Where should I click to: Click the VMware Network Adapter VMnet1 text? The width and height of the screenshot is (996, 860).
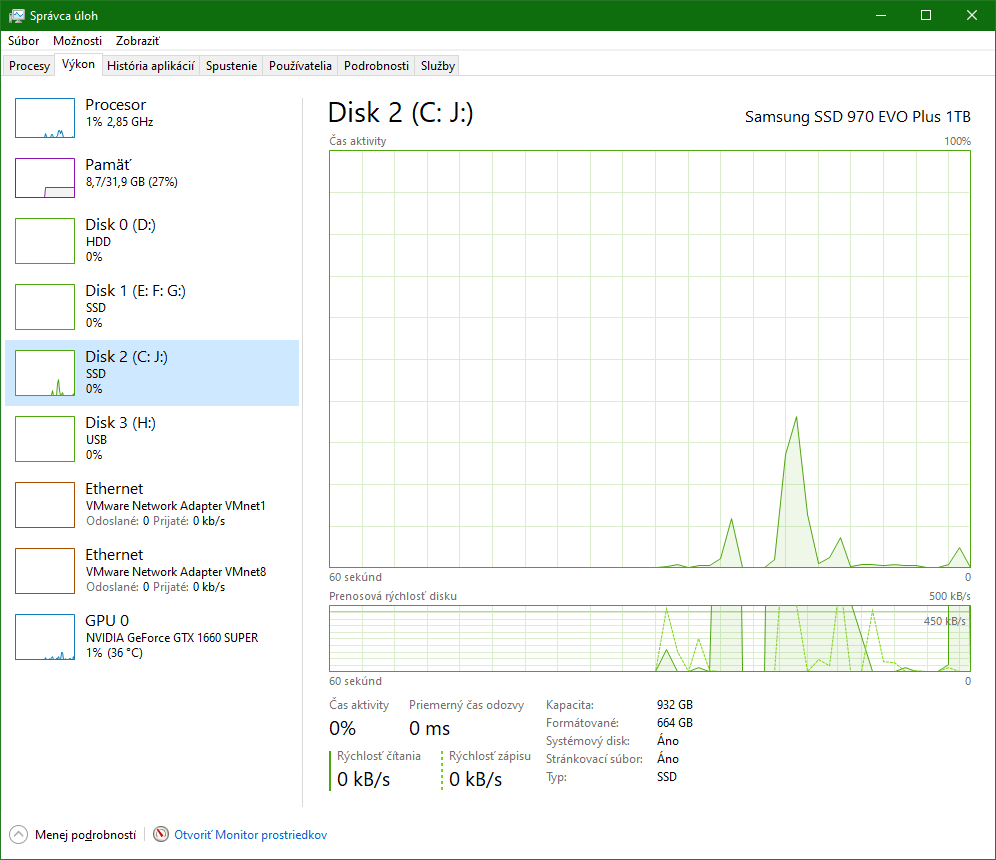coord(175,506)
